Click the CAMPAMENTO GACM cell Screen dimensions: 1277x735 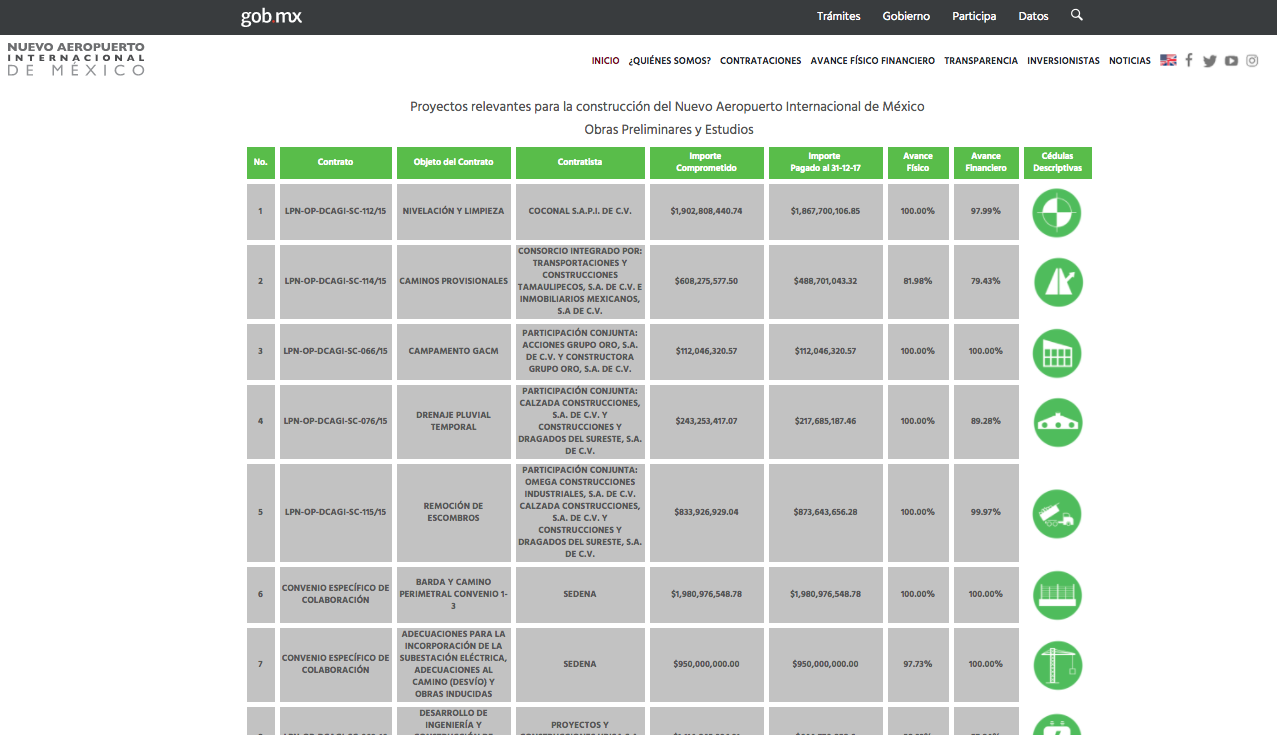click(x=454, y=351)
